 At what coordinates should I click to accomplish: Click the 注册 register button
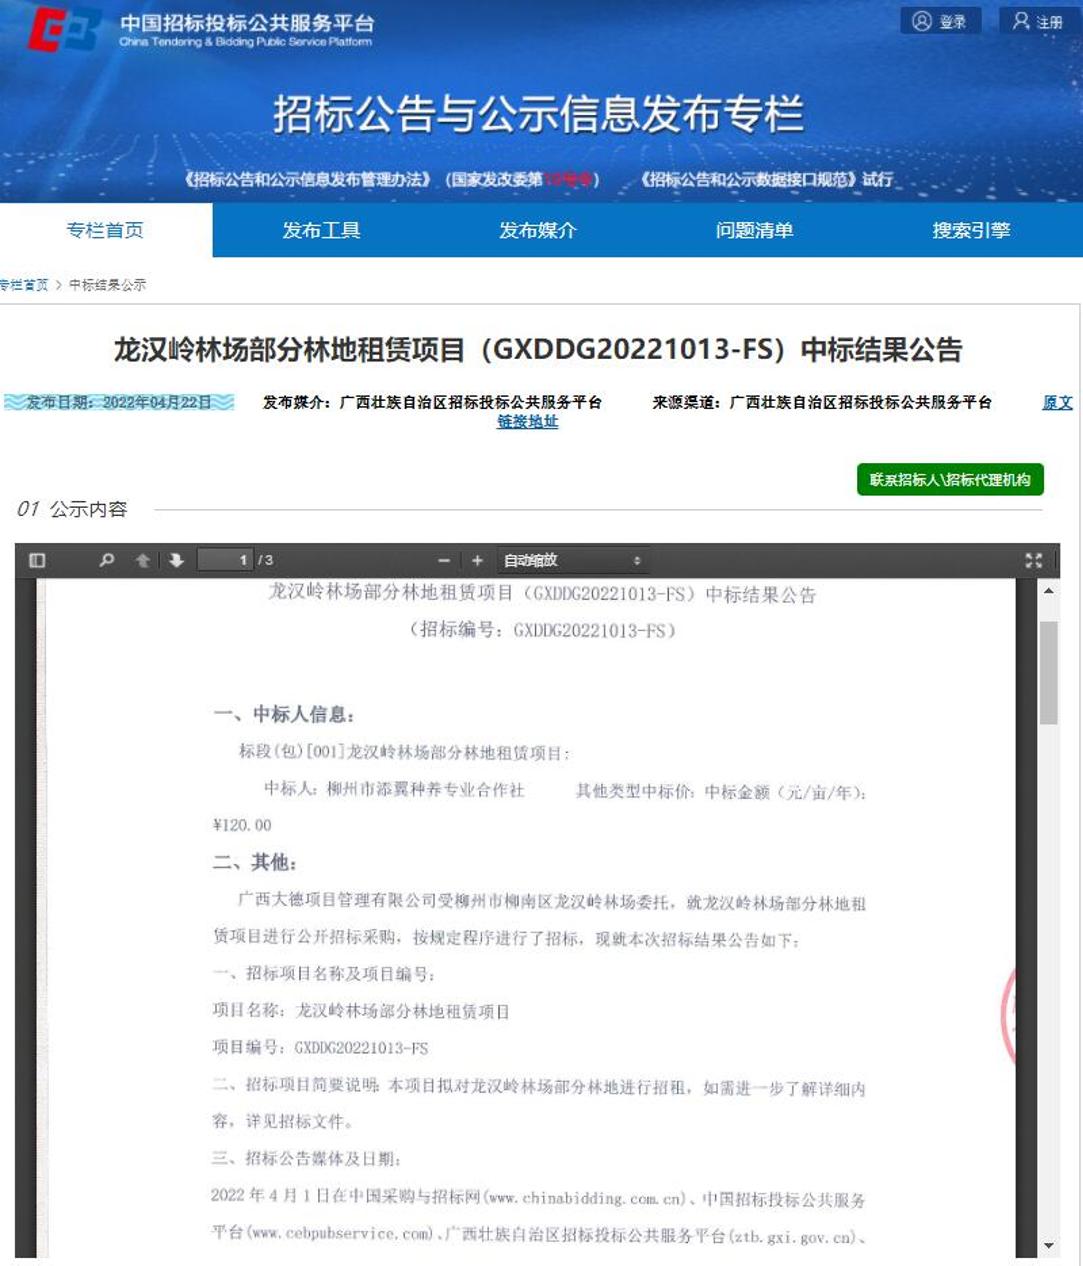(1039, 21)
